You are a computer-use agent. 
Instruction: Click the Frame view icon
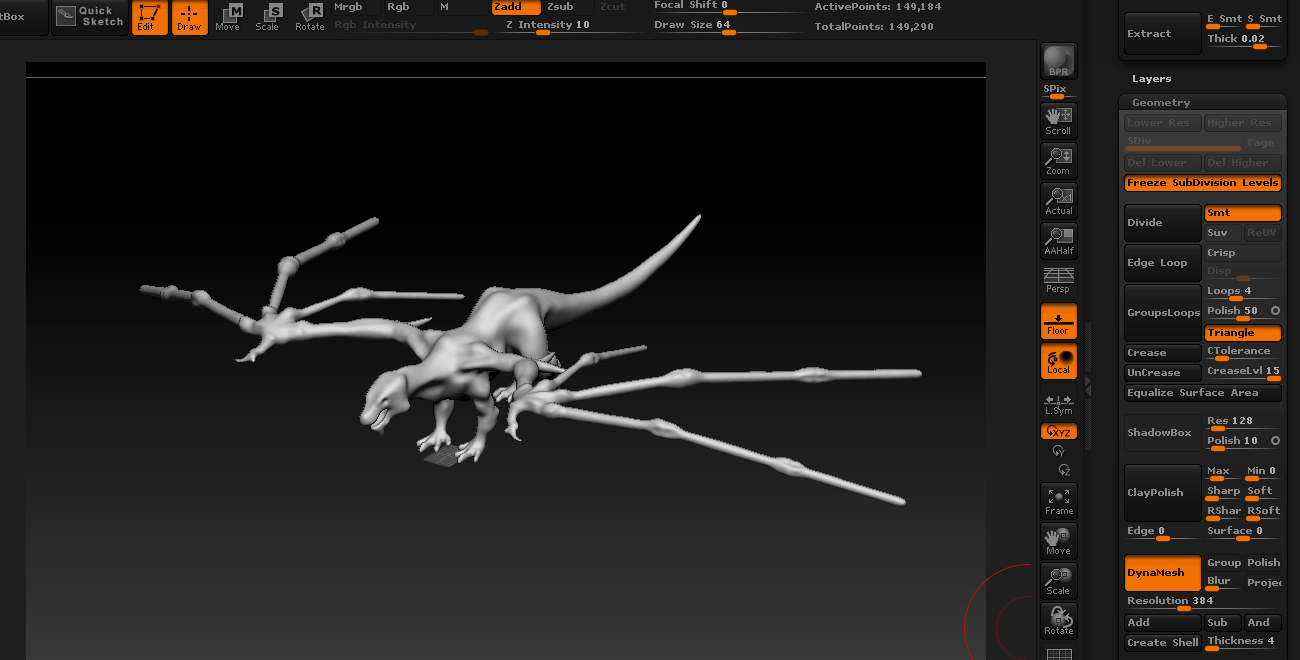point(1058,500)
